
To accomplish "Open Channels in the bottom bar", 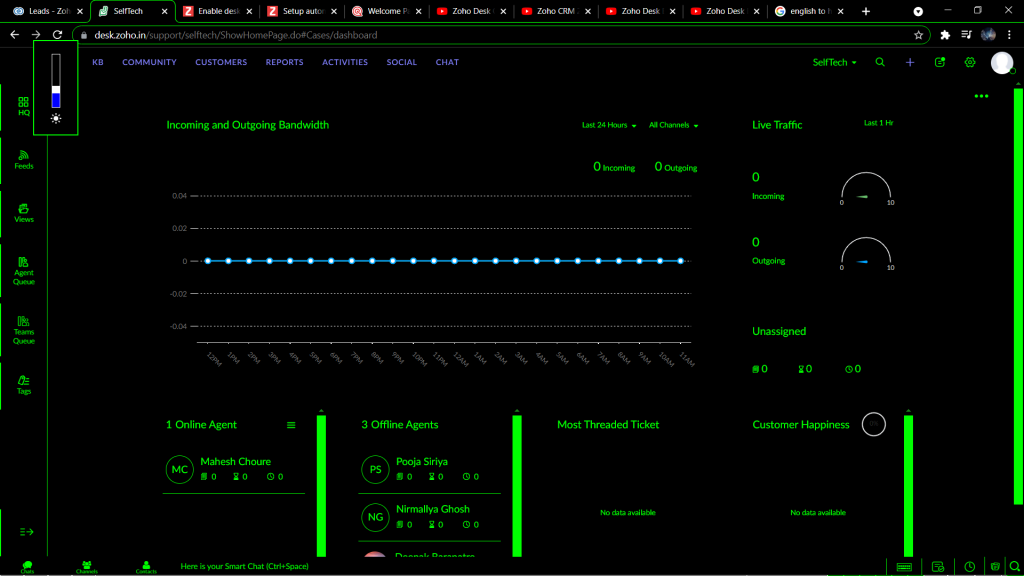I will pyautogui.click(x=86, y=567).
